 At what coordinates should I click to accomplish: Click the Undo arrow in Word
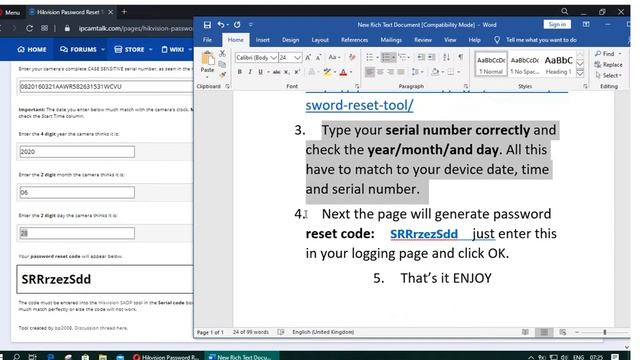coord(221,25)
